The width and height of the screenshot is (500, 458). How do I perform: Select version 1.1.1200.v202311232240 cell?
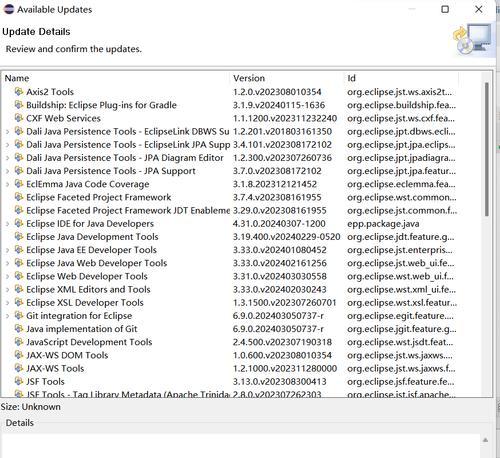click(285, 118)
